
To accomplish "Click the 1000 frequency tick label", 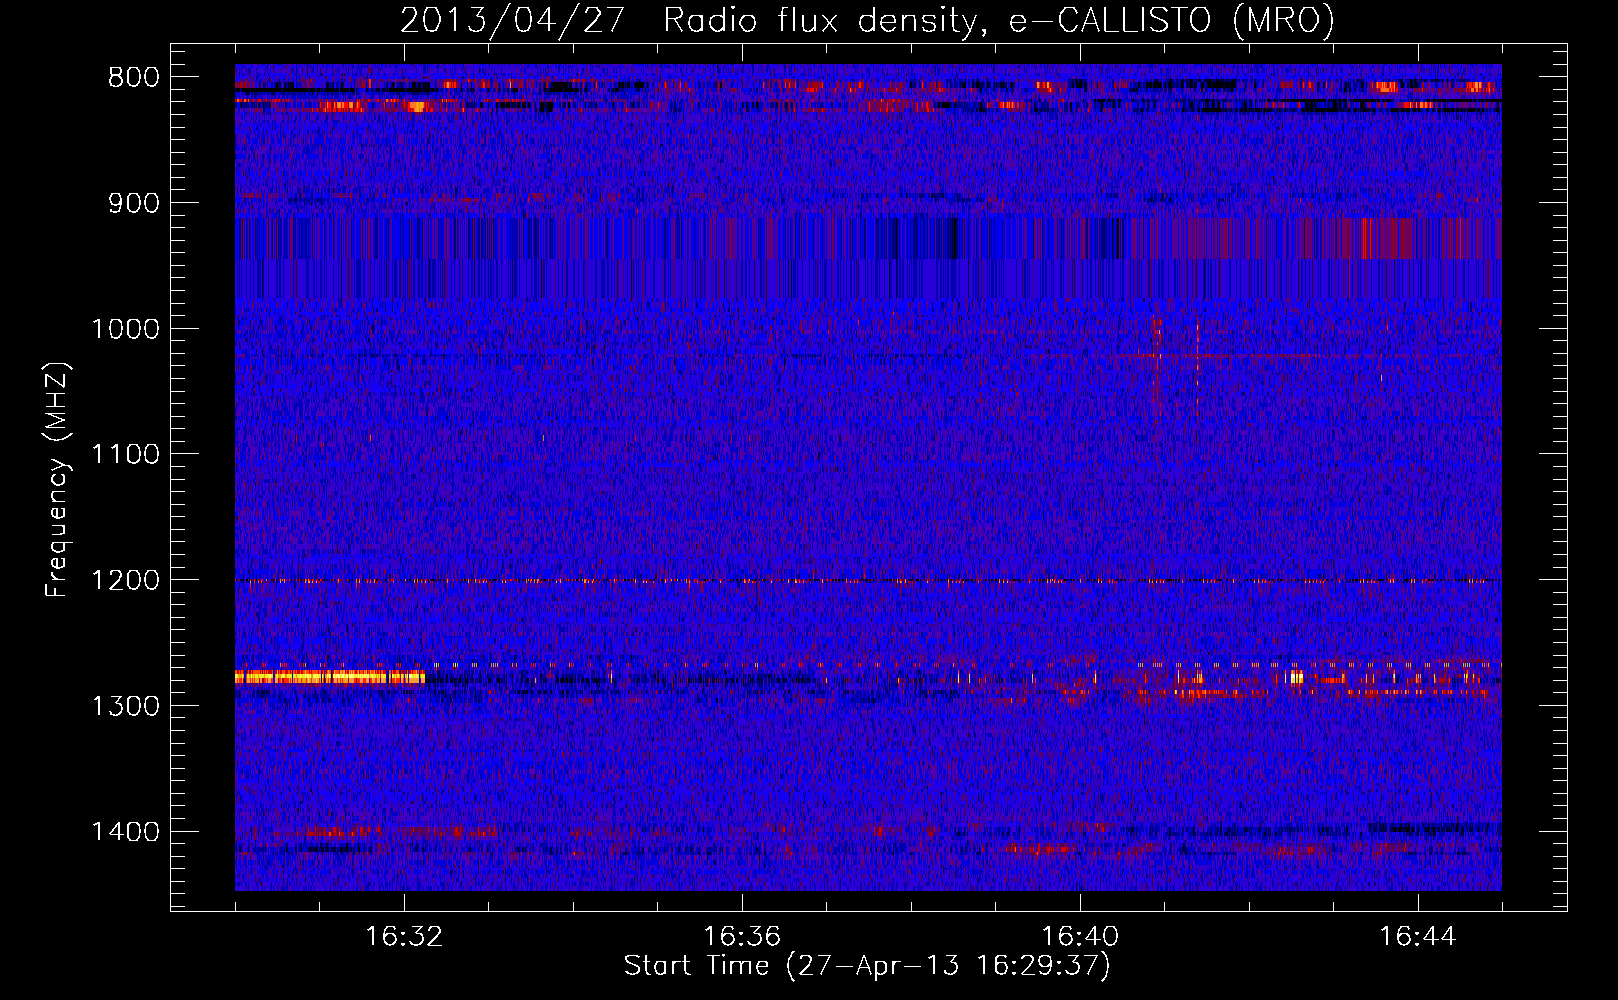I will click(x=125, y=329).
